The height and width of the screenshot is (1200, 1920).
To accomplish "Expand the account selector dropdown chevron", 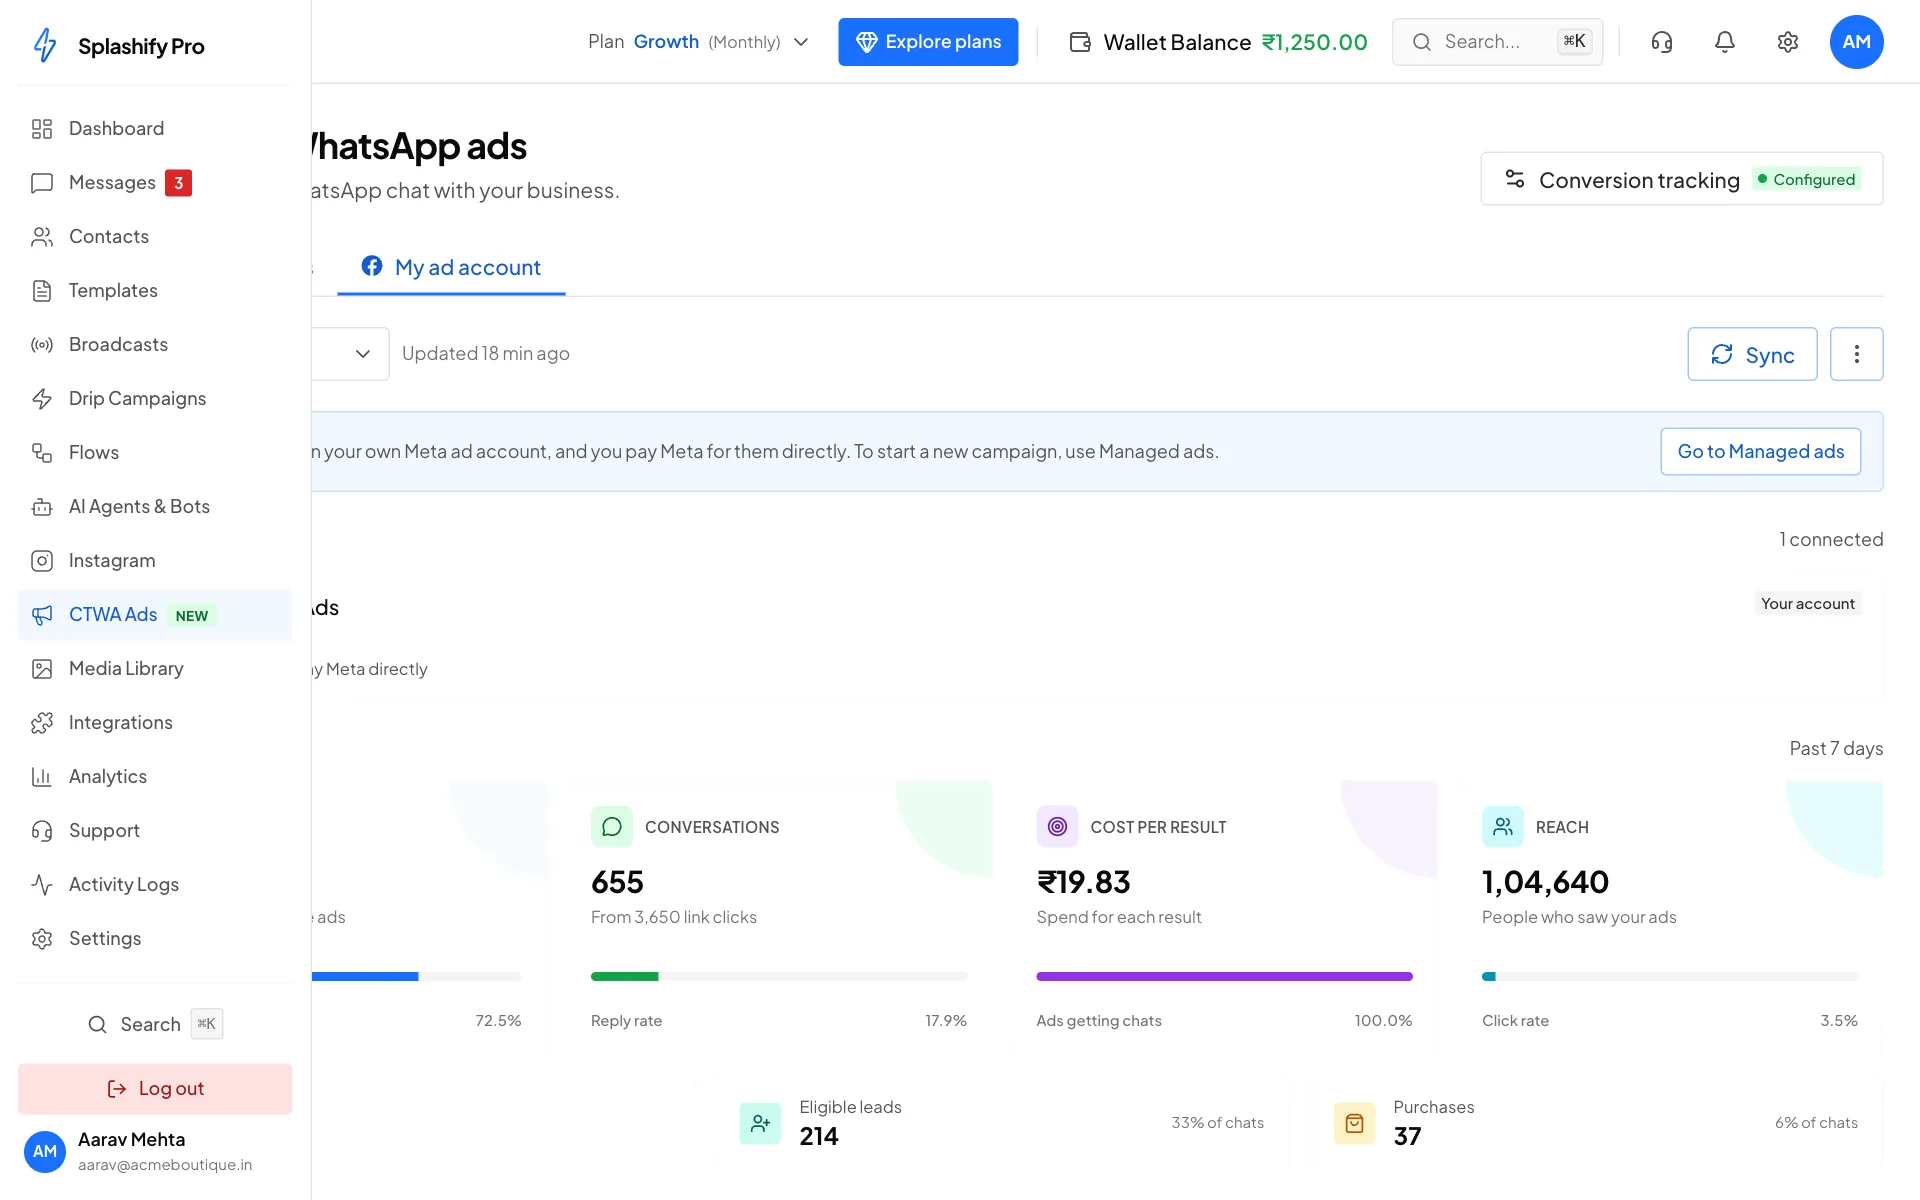I will [363, 354].
